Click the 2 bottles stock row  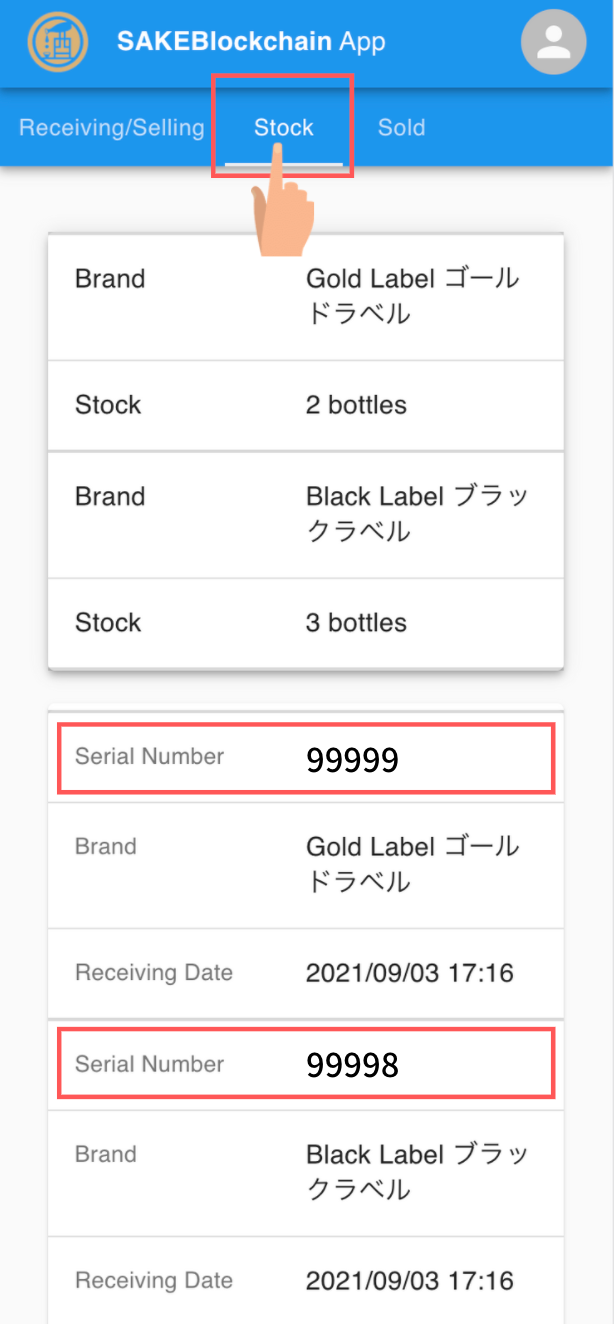(x=306, y=405)
